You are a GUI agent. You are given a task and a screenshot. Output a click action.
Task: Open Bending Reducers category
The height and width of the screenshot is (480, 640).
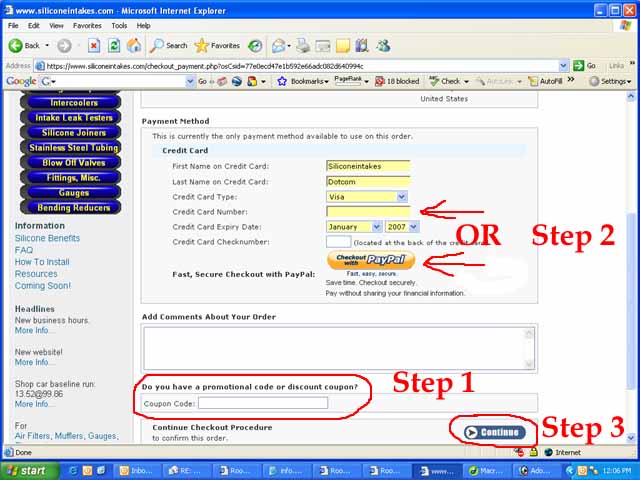[73, 208]
